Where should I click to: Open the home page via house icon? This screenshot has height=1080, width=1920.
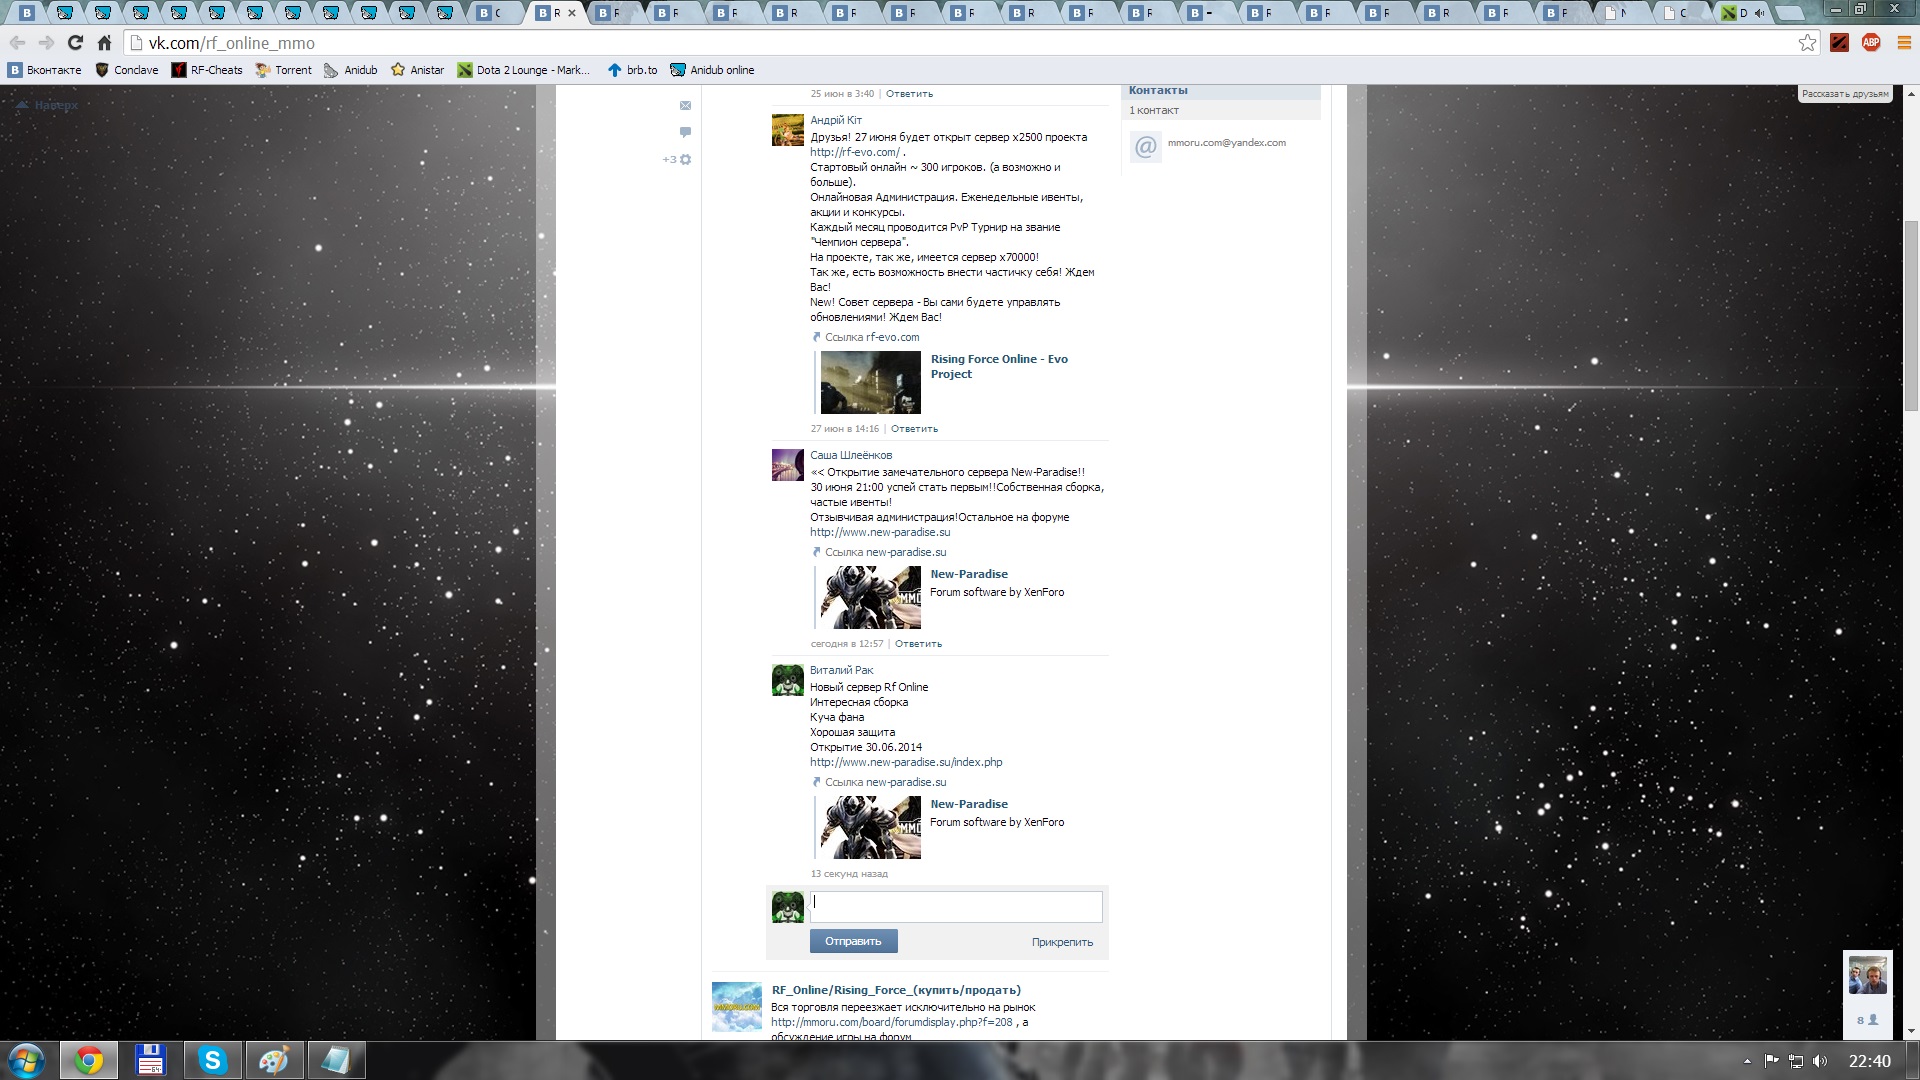click(x=104, y=43)
